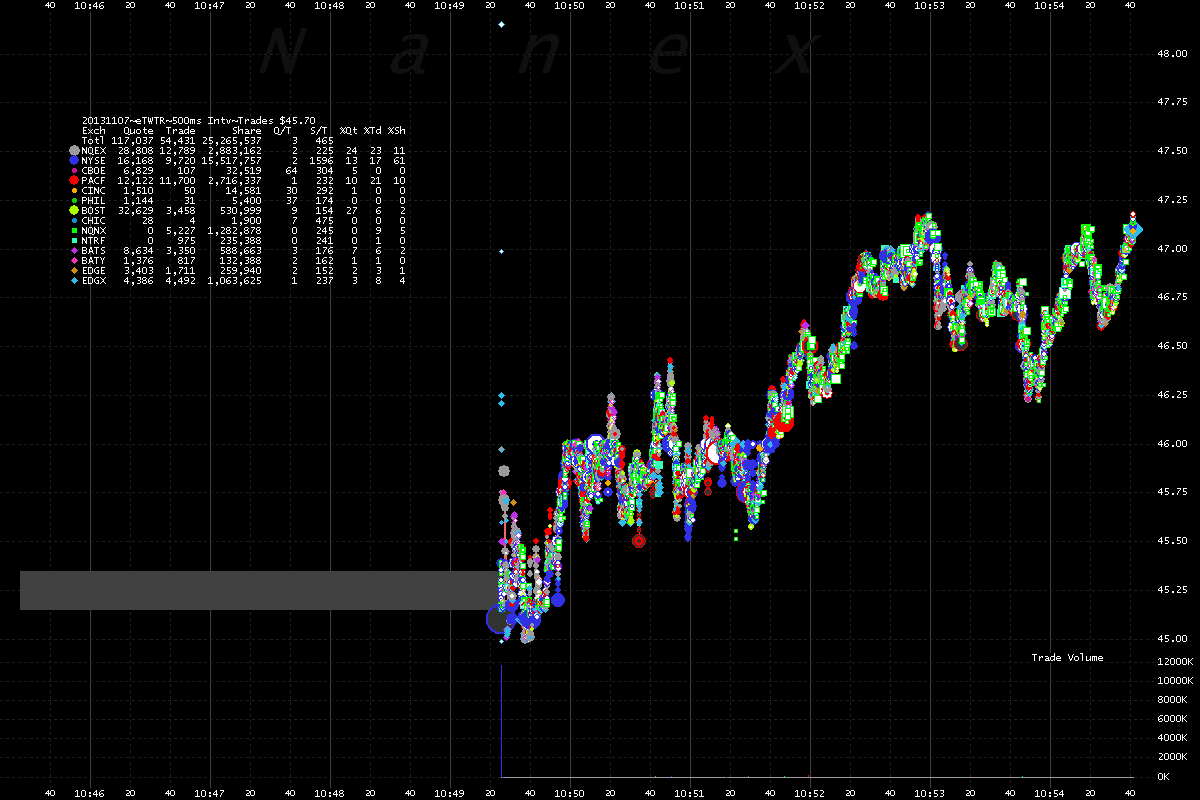The image size is (1200, 800).
Task: Click the 'Totl' row label
Action: click(94, 140)
